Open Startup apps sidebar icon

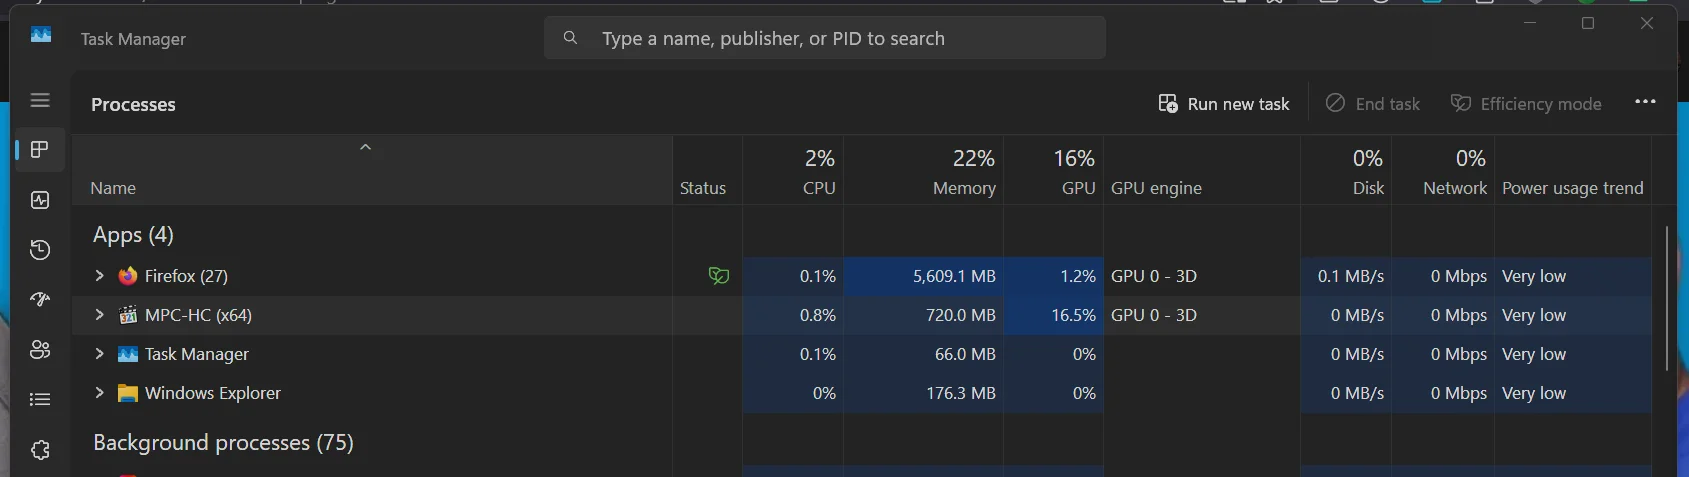point(40,299)
